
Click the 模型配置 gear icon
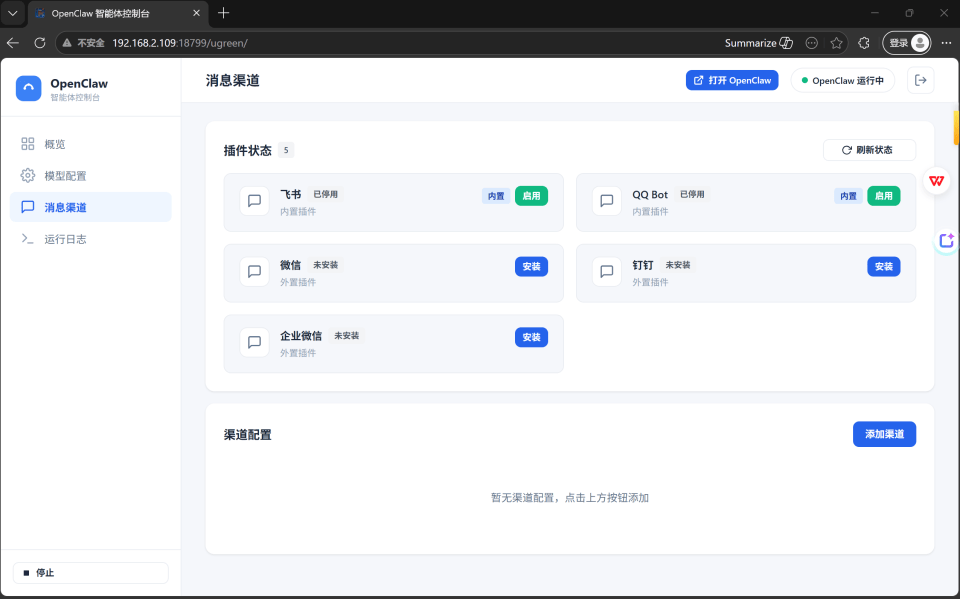[28, 176]
